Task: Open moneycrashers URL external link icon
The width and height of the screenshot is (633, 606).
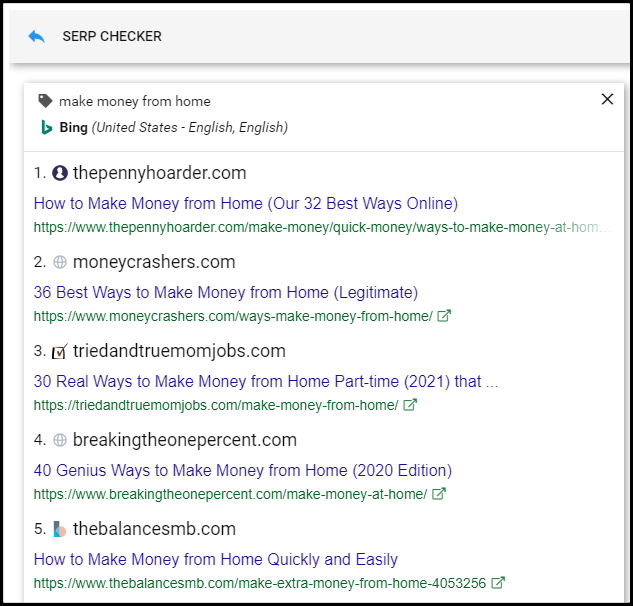Action: pos(445,316)
